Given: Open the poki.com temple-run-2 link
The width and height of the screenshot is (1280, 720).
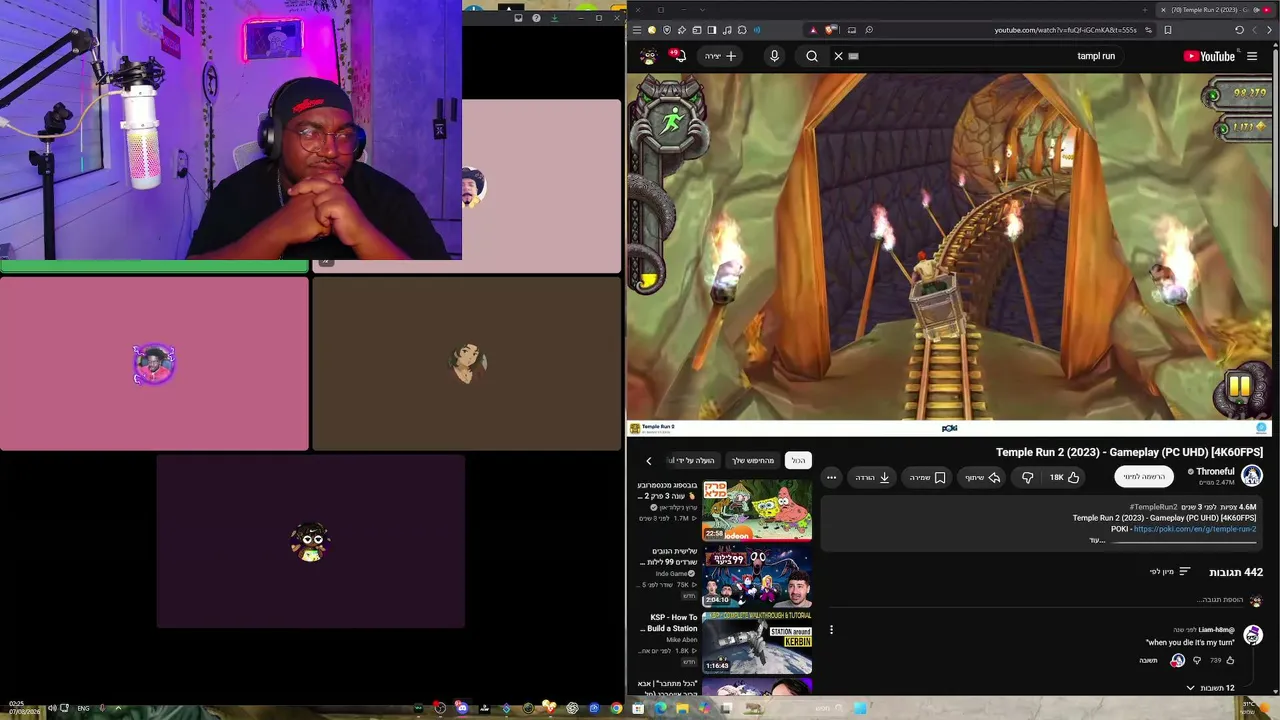Looking at the screenshot, I should (1195, 529).
